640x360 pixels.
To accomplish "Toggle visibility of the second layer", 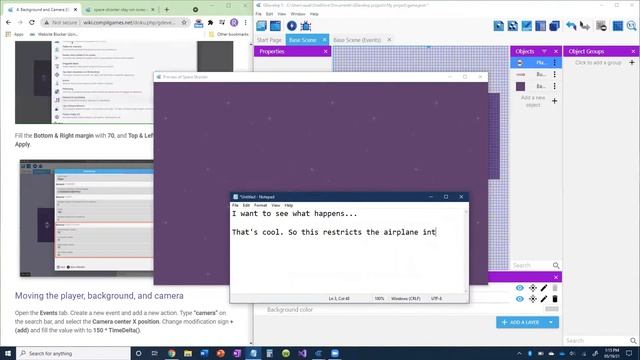I will (520, 299).
